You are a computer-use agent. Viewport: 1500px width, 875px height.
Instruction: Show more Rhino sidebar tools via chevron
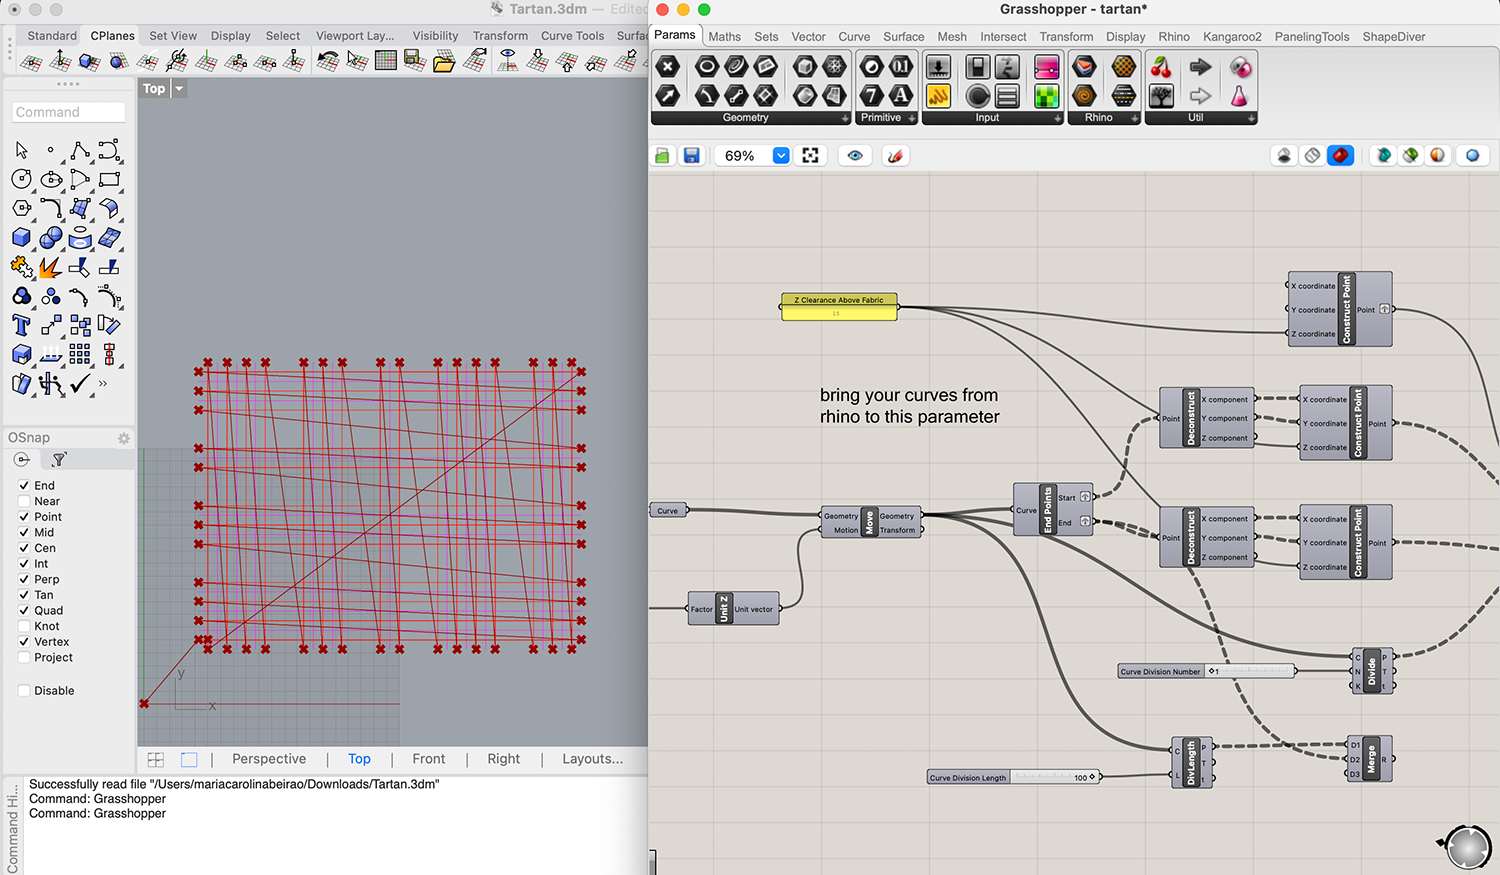[x=103, y=383]
